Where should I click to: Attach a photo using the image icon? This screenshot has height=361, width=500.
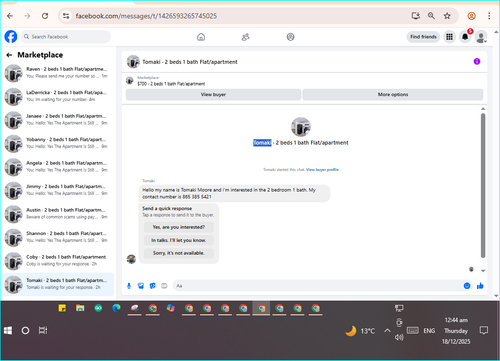coord(141,286)
